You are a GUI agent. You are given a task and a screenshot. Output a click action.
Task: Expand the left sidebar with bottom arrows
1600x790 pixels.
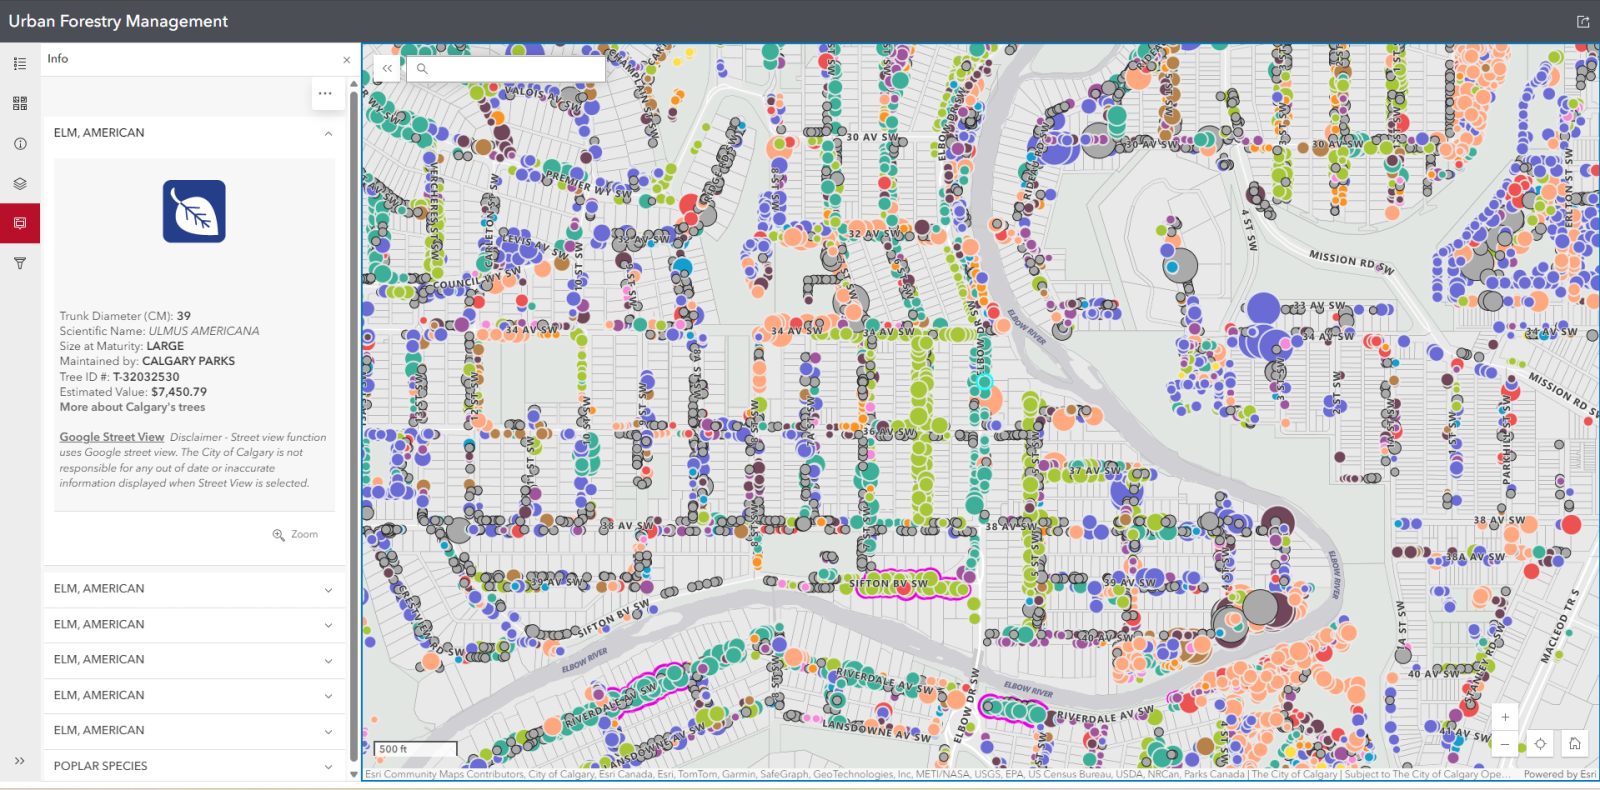point(20,761)
